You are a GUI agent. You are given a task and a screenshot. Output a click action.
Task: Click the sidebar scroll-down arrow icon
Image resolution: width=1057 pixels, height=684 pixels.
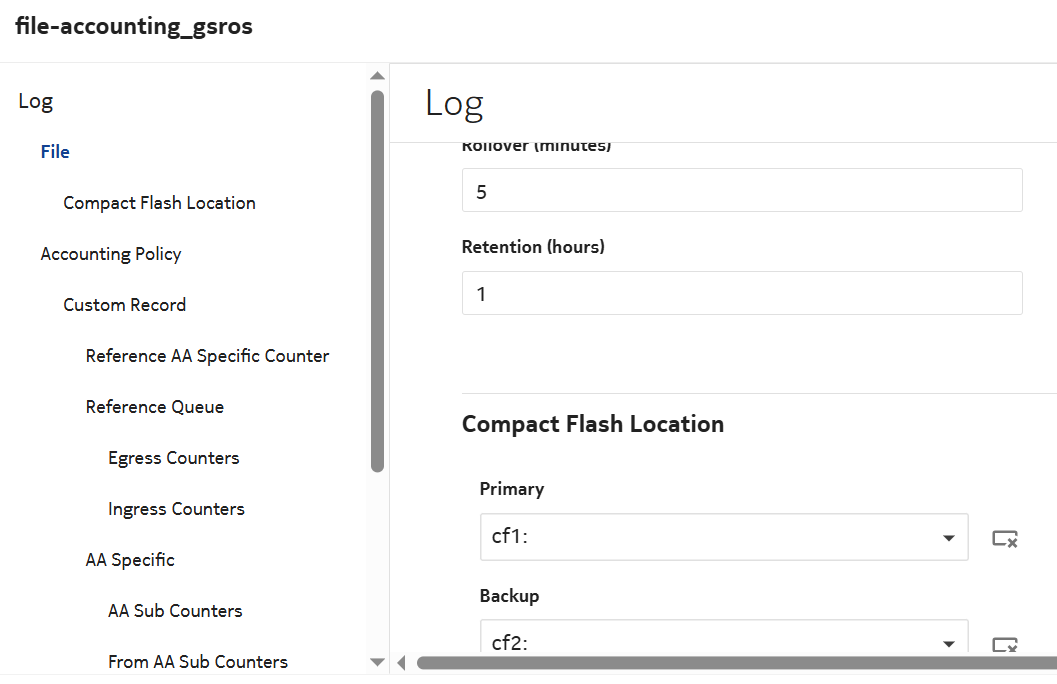pyautogui.click(x=378, y=662)
